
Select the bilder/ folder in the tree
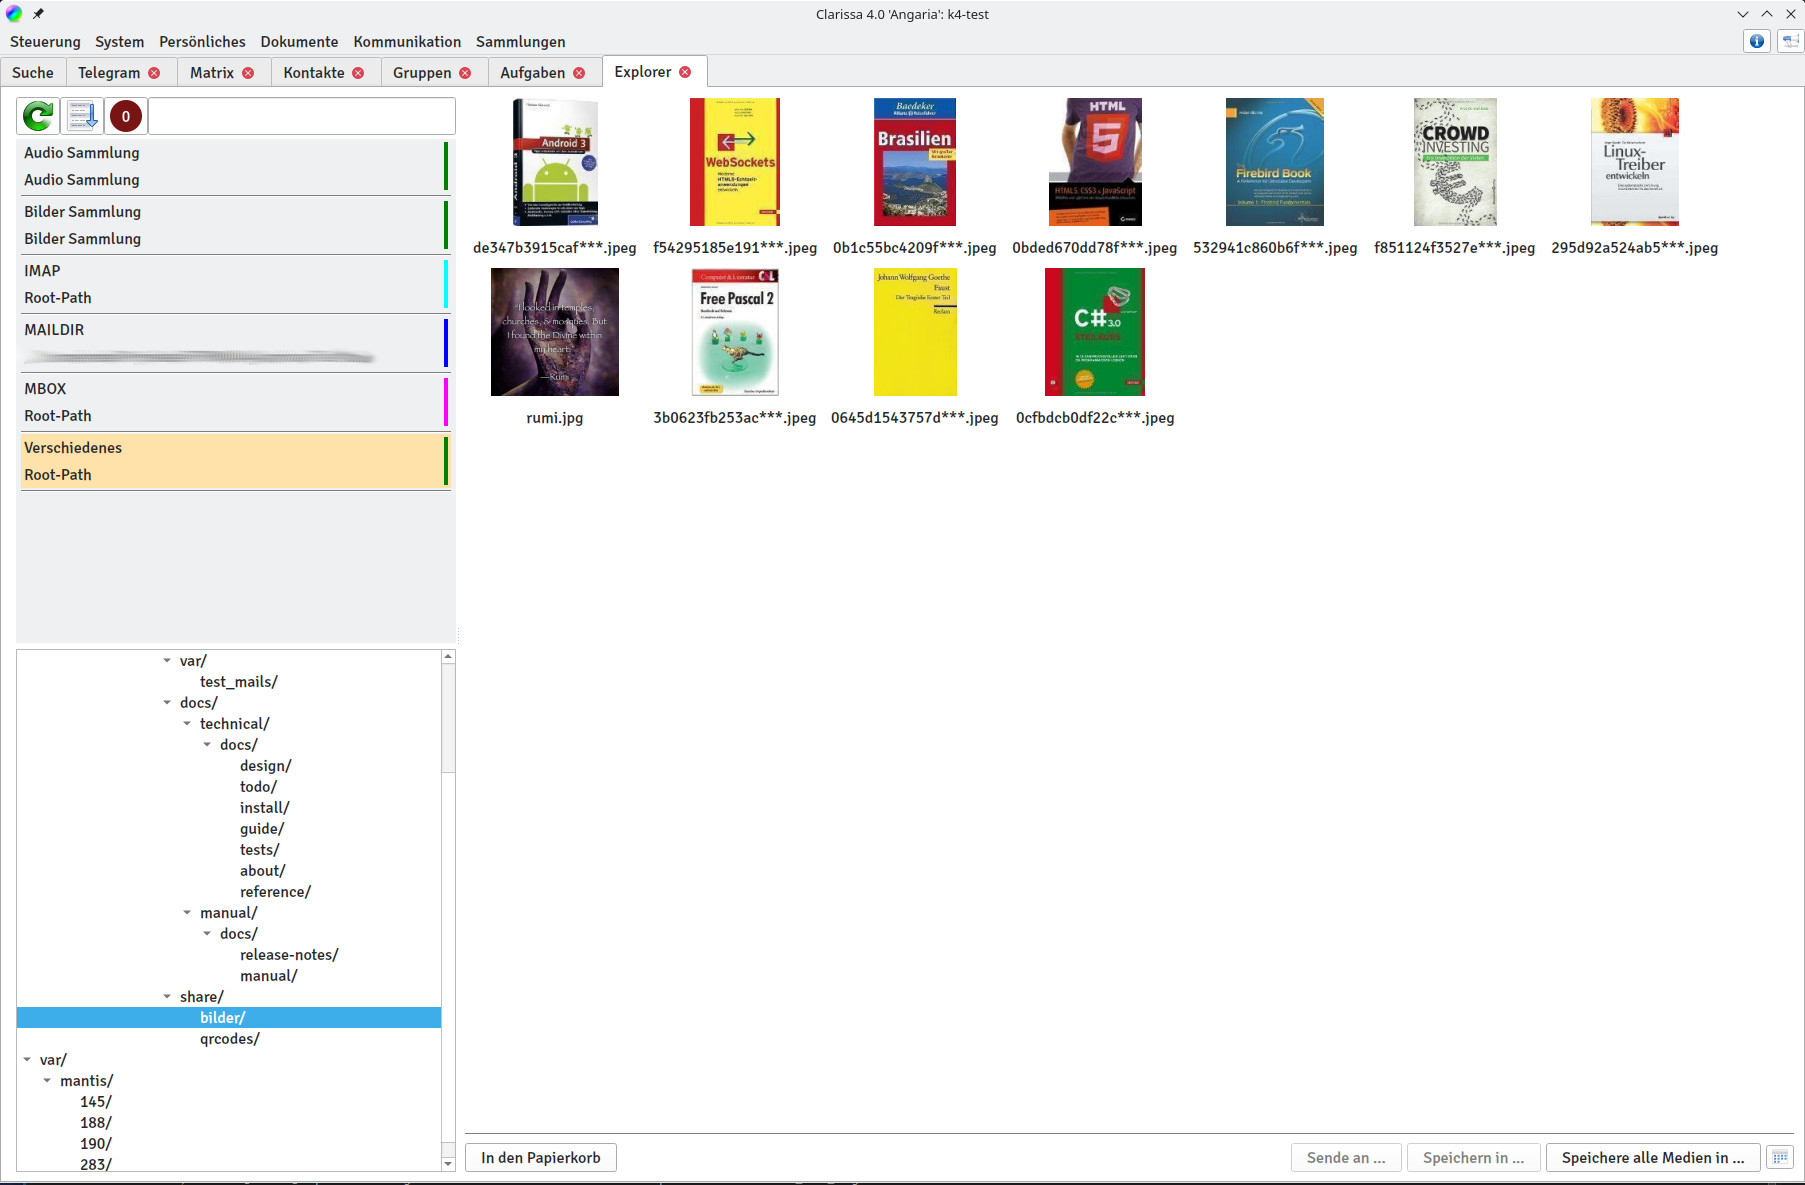pos(222,1017)
